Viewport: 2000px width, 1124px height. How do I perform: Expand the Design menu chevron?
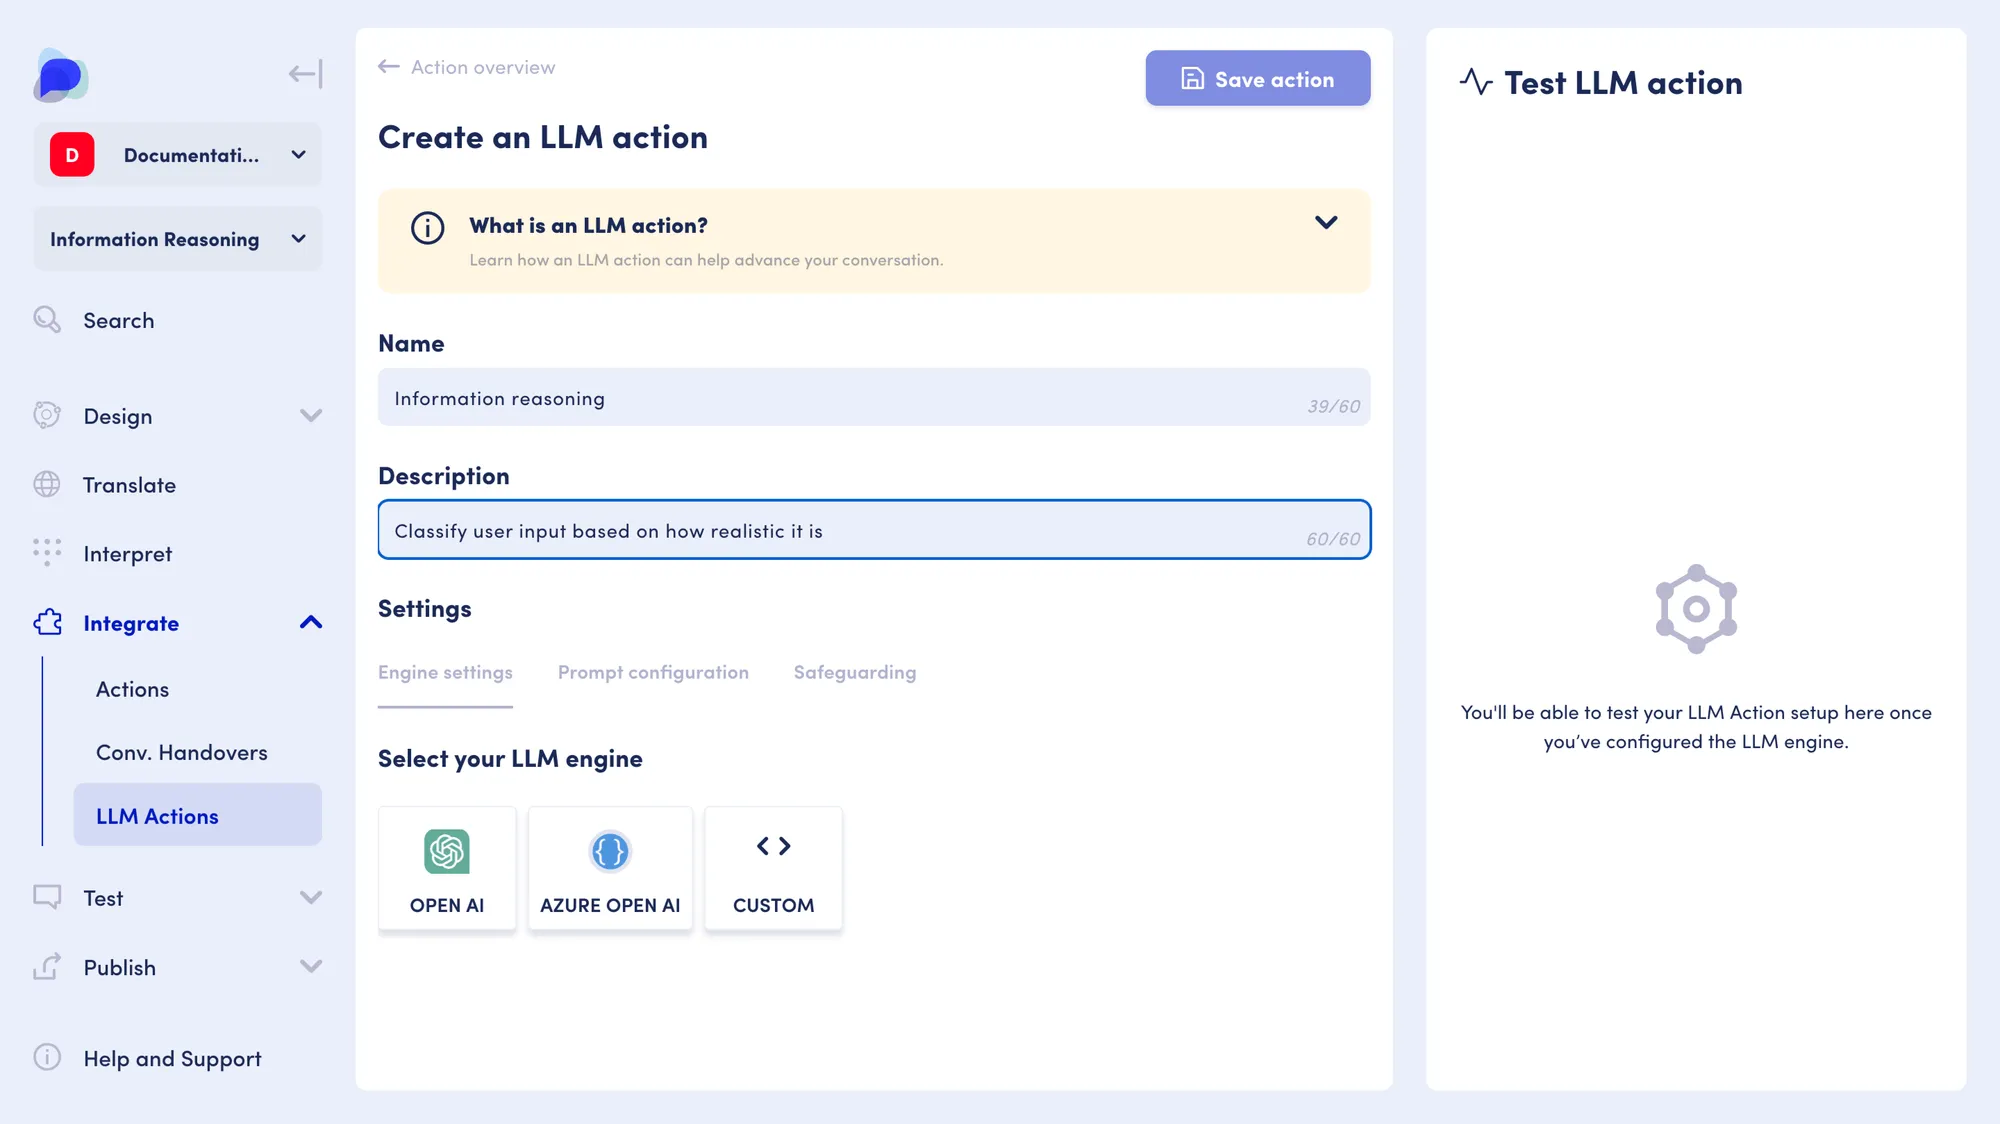tap(311, 415)
